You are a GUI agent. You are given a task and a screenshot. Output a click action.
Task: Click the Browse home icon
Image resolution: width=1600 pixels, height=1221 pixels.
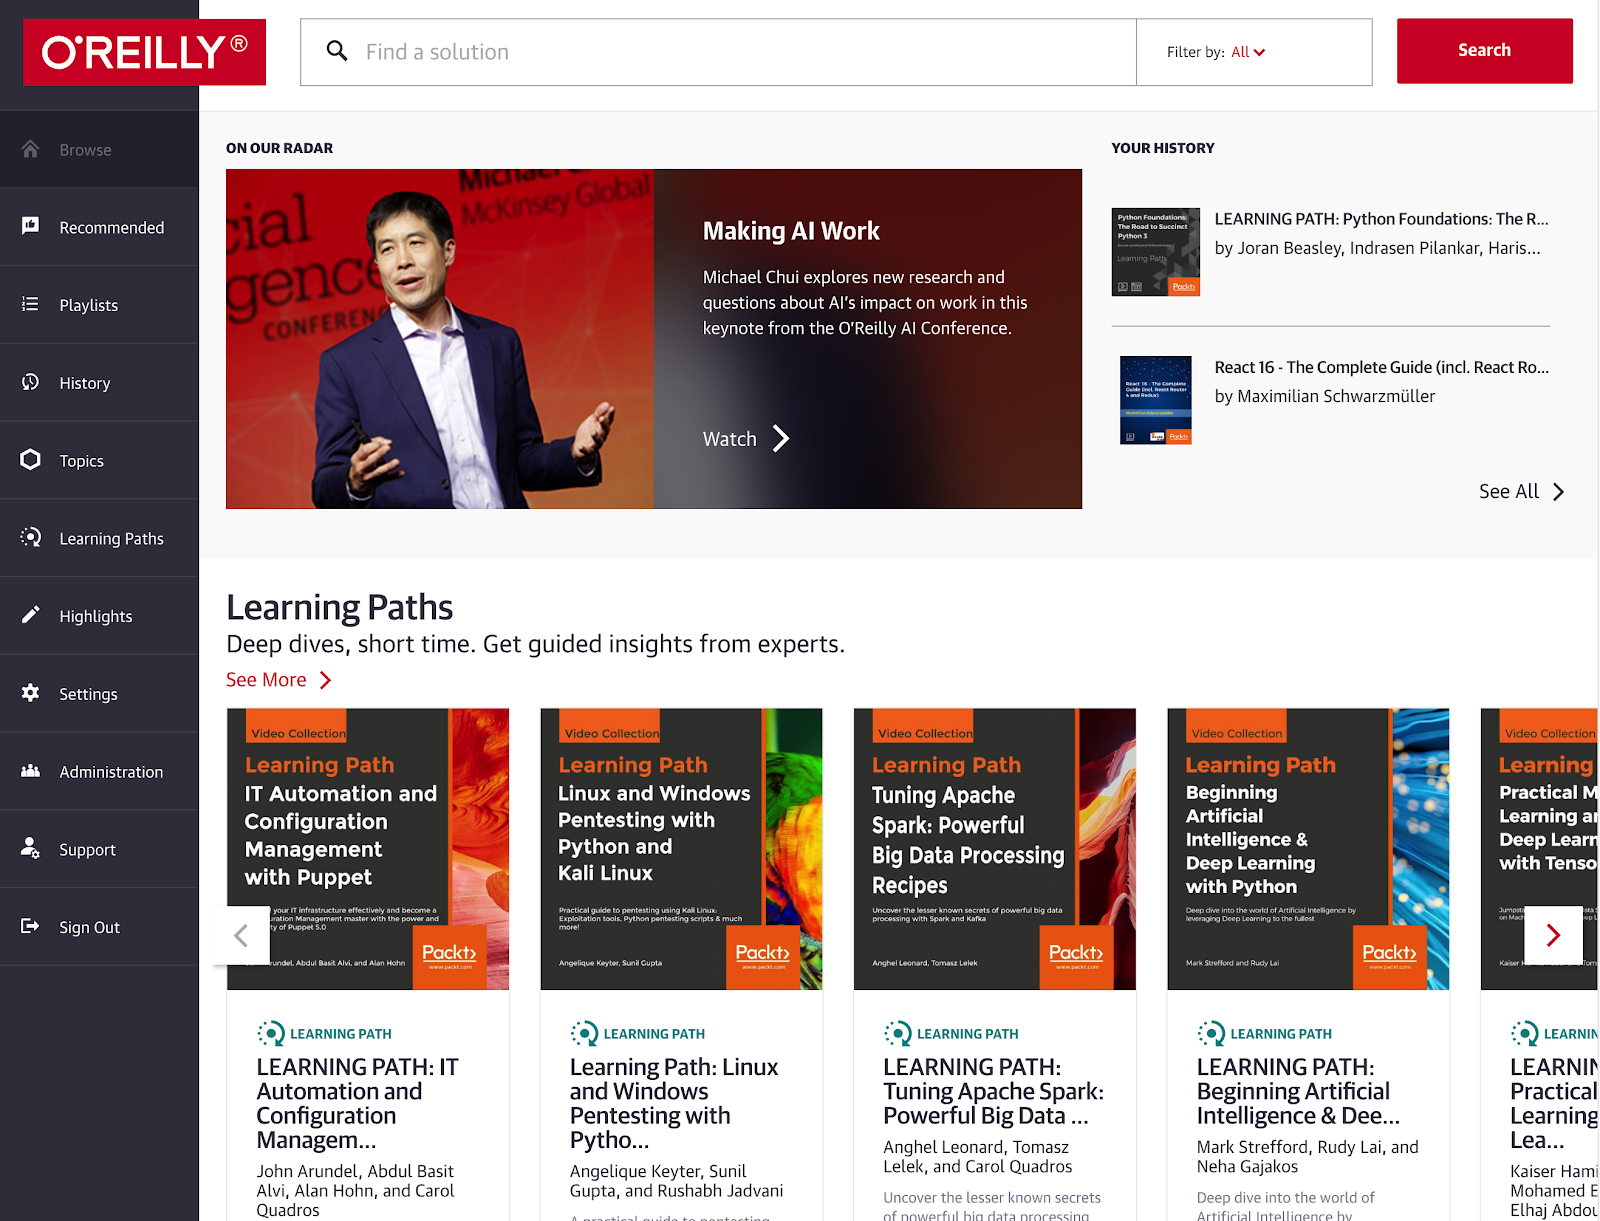coord(31,149)
